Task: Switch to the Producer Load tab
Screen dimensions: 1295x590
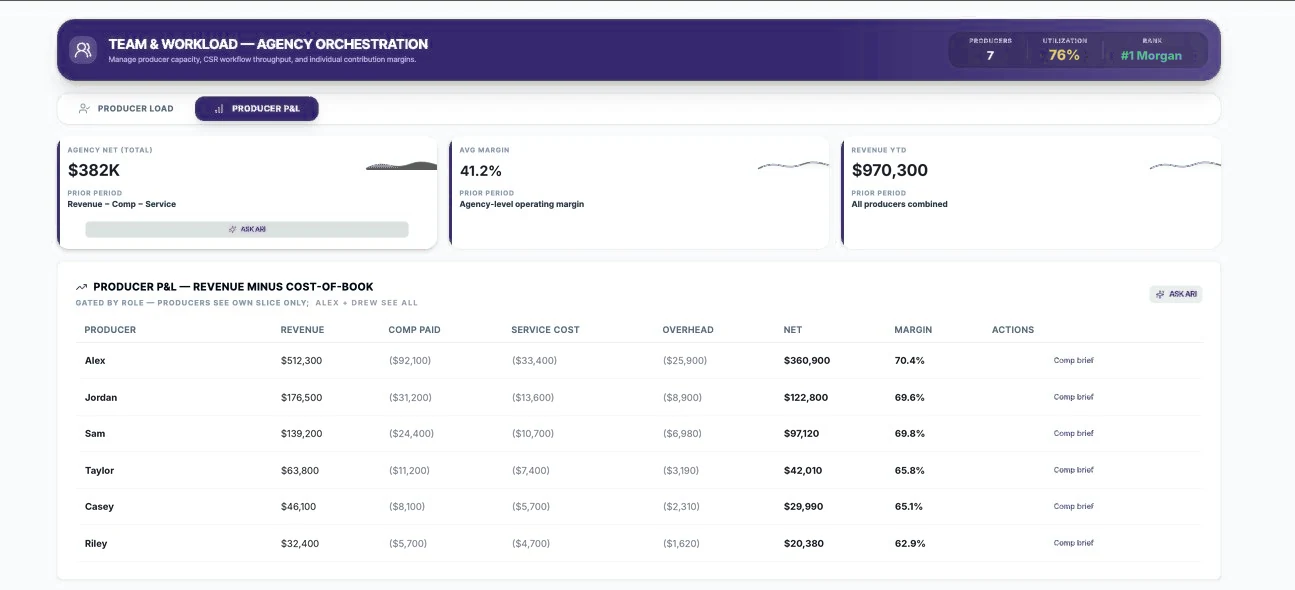Action: pyautogui.click(x=126, y=108)
